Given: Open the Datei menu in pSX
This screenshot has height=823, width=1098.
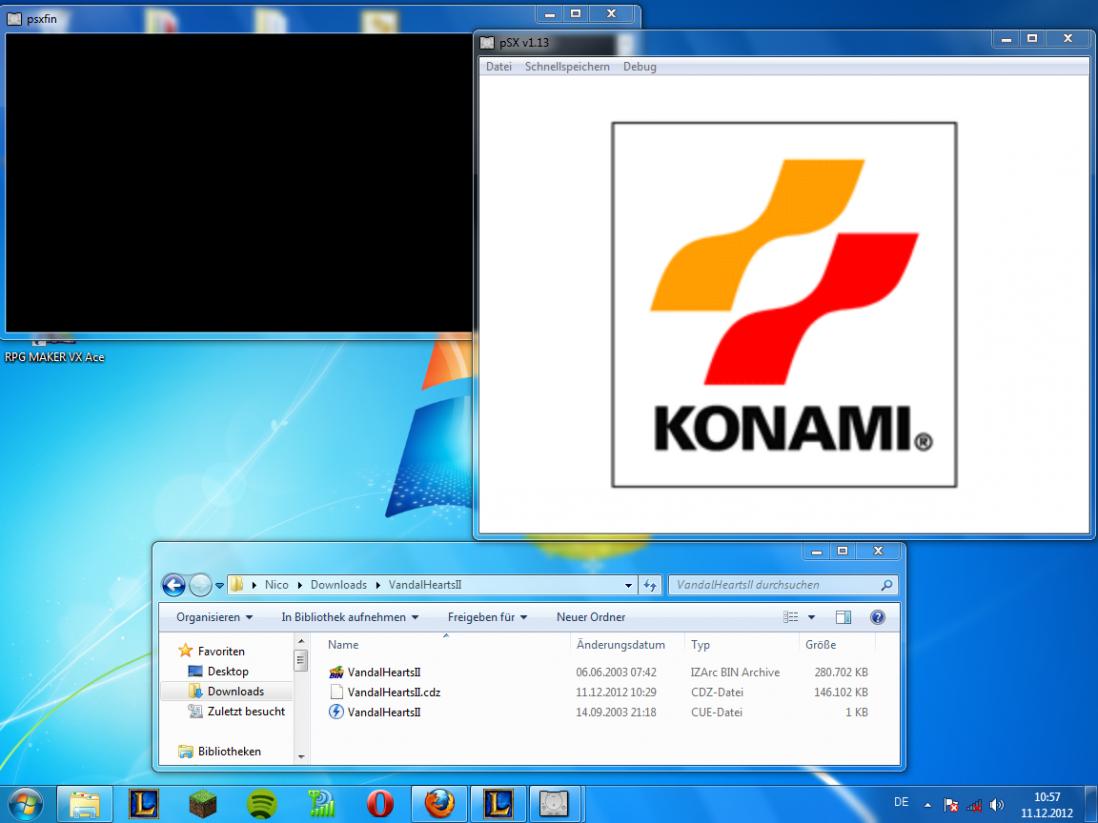Looking at the screenshot, I should 499,67.
